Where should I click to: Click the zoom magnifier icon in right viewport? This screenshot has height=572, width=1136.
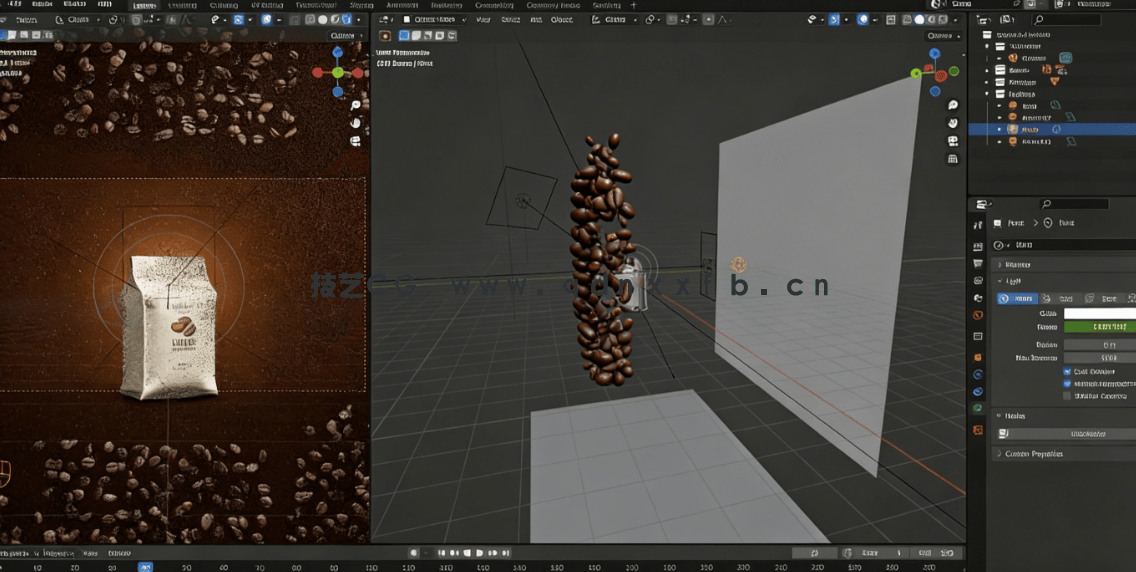coord(953,105)
